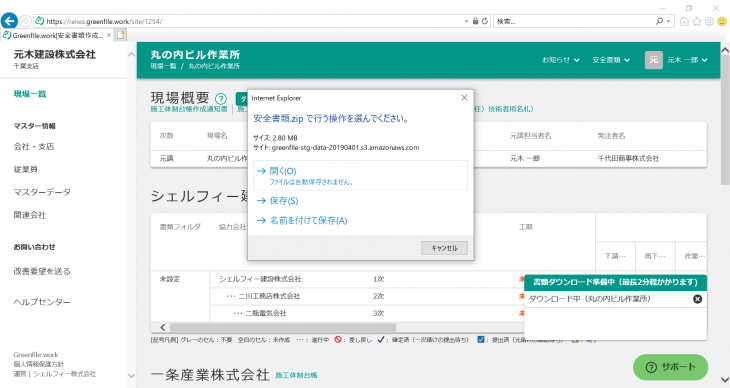Screen dimensions: 730x388
Task: Click 個人情報保護方針 footer link
Action: click(x=39, y=364)
